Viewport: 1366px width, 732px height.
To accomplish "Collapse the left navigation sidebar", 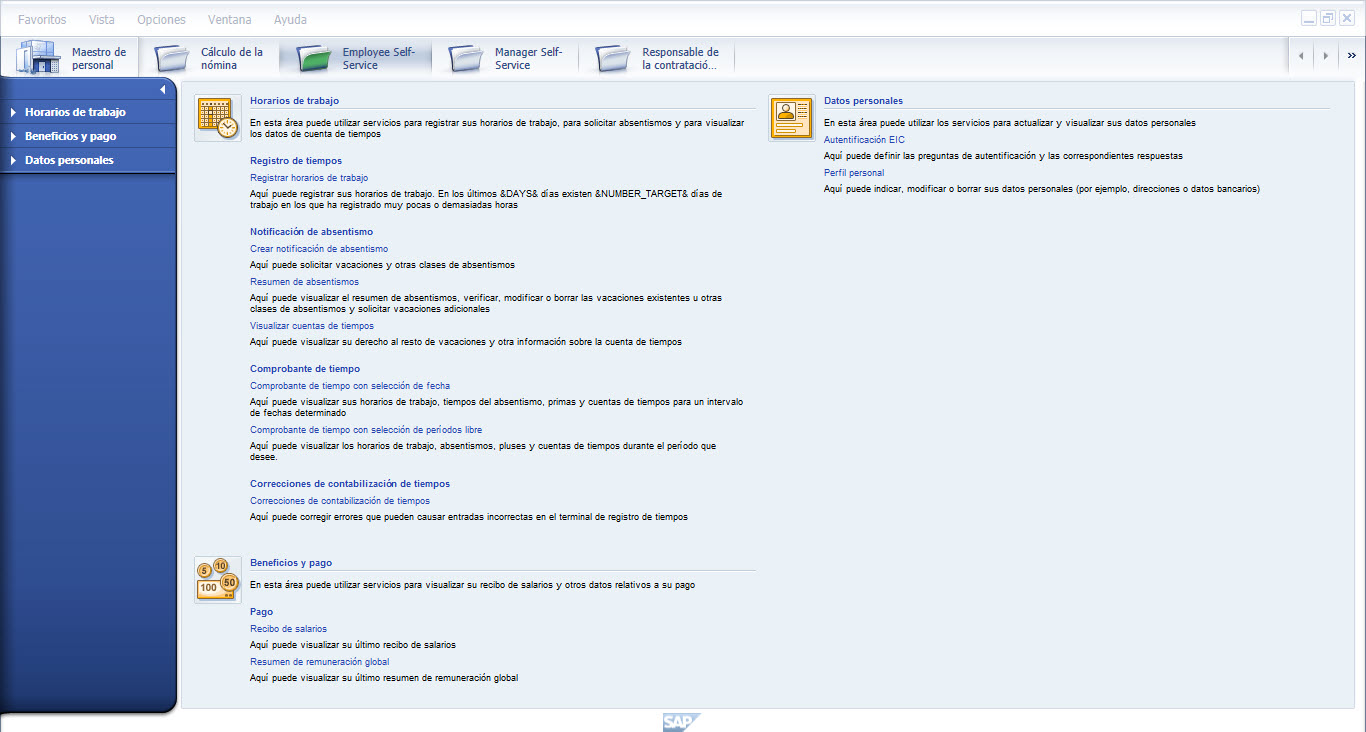I will tap(161, 88).
